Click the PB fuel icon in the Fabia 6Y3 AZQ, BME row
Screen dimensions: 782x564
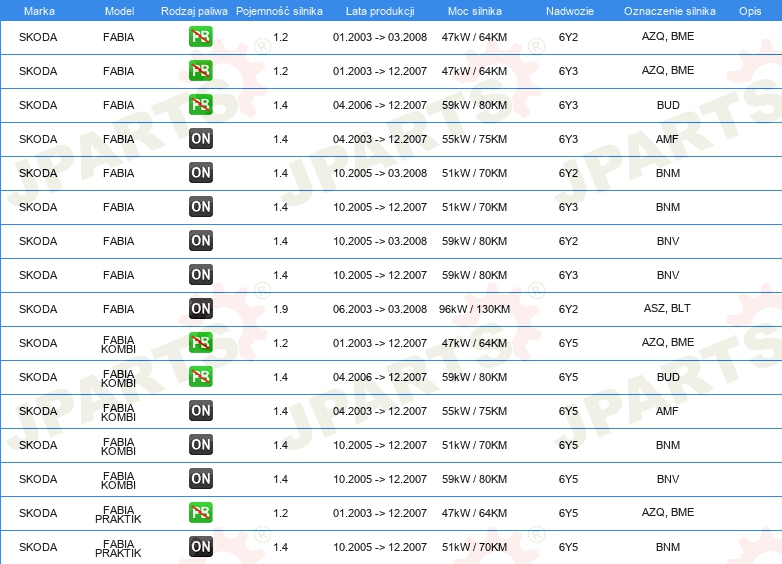point(200,70)
